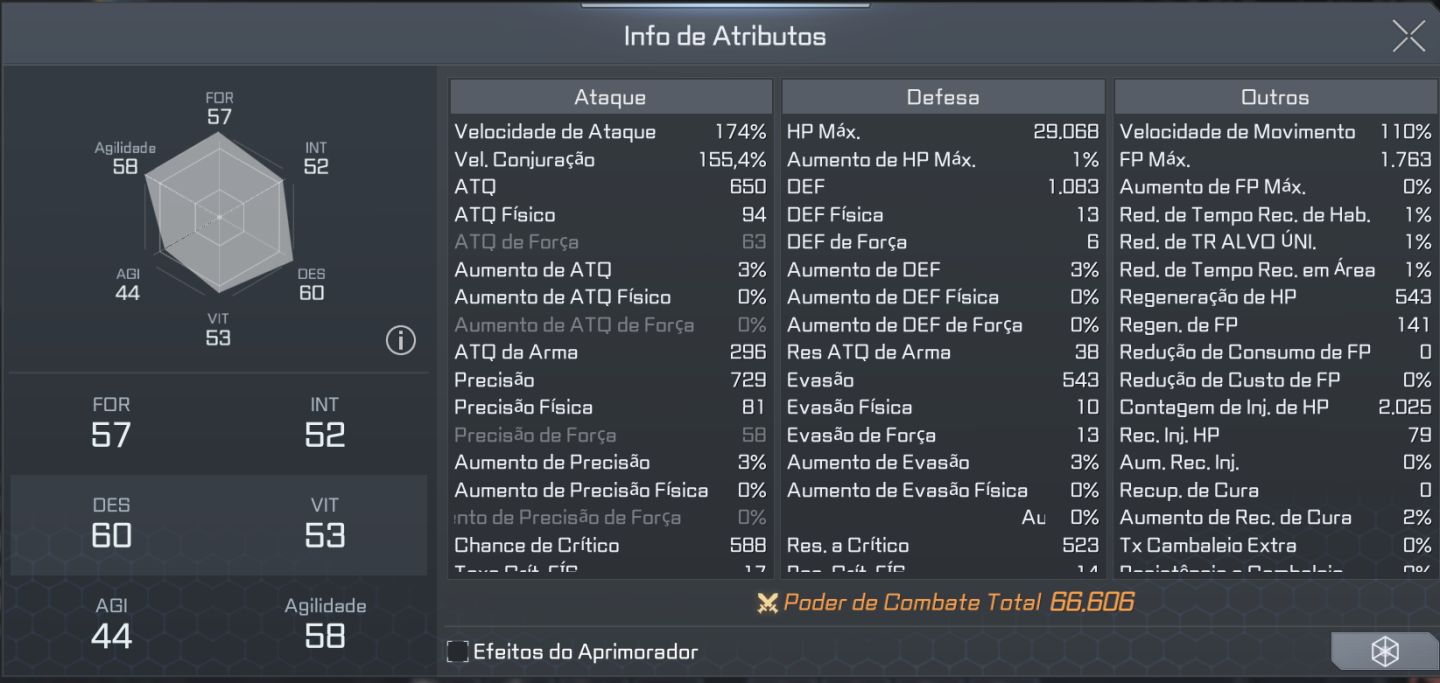Image resolution: width=1440 pixels, height=683 pixels.
Task: Select the INT 52 stat tile
Action: point(324,424)
